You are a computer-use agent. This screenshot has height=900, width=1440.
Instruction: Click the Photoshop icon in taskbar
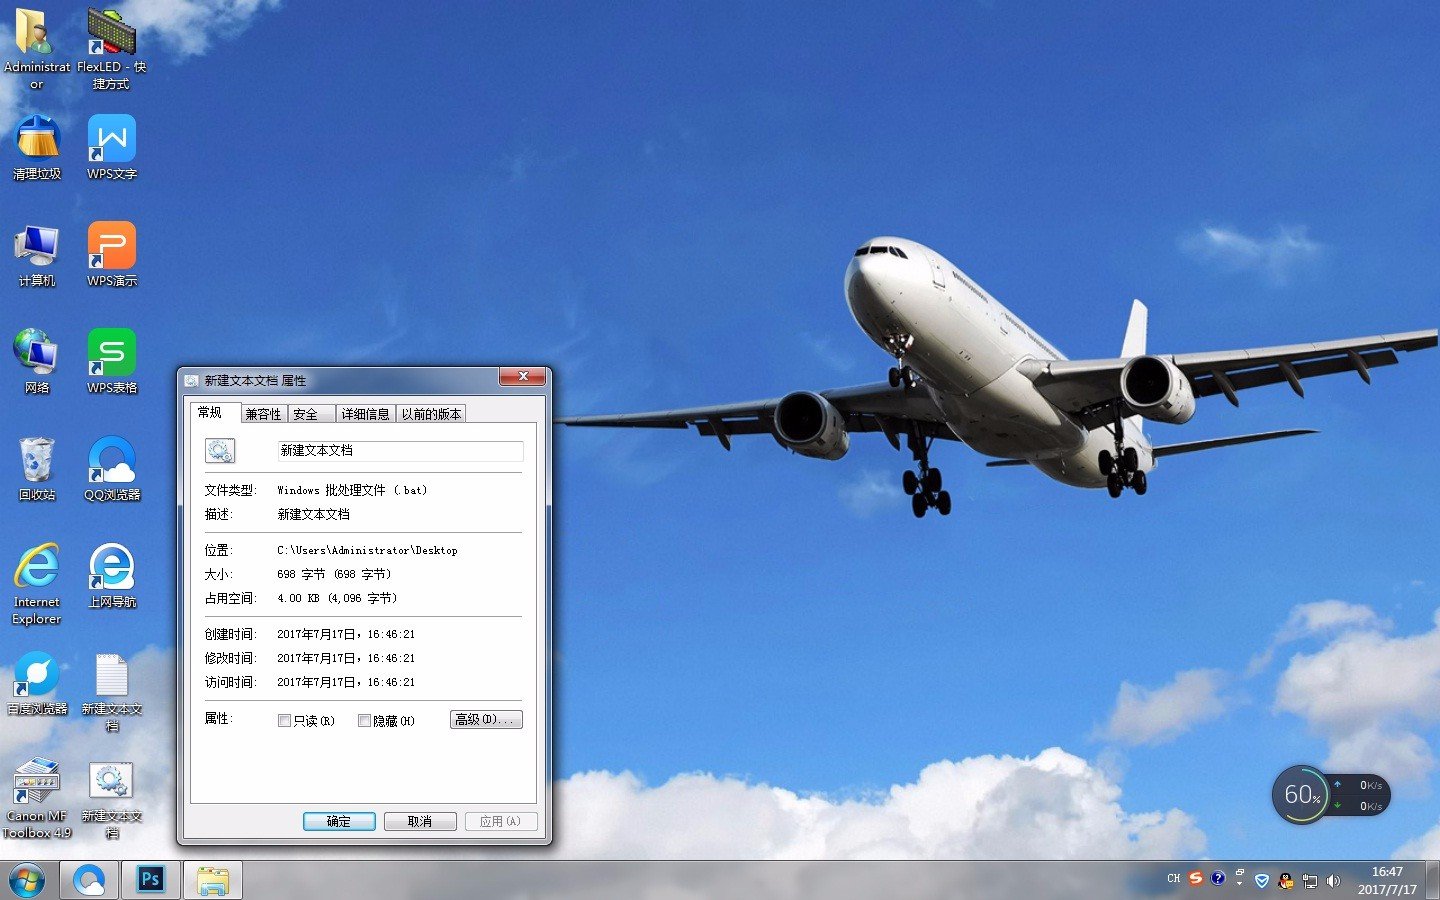[150, 879]
